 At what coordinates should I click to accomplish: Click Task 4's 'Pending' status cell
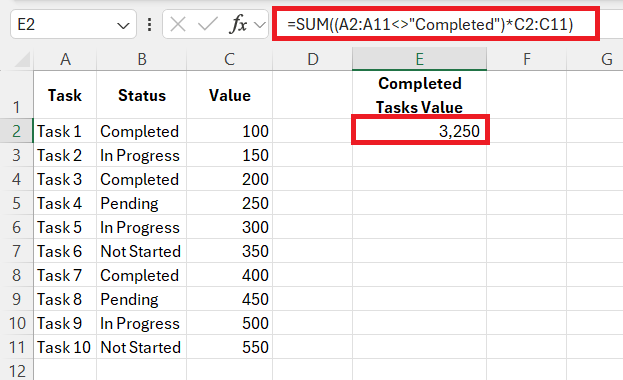click(142, 203)
